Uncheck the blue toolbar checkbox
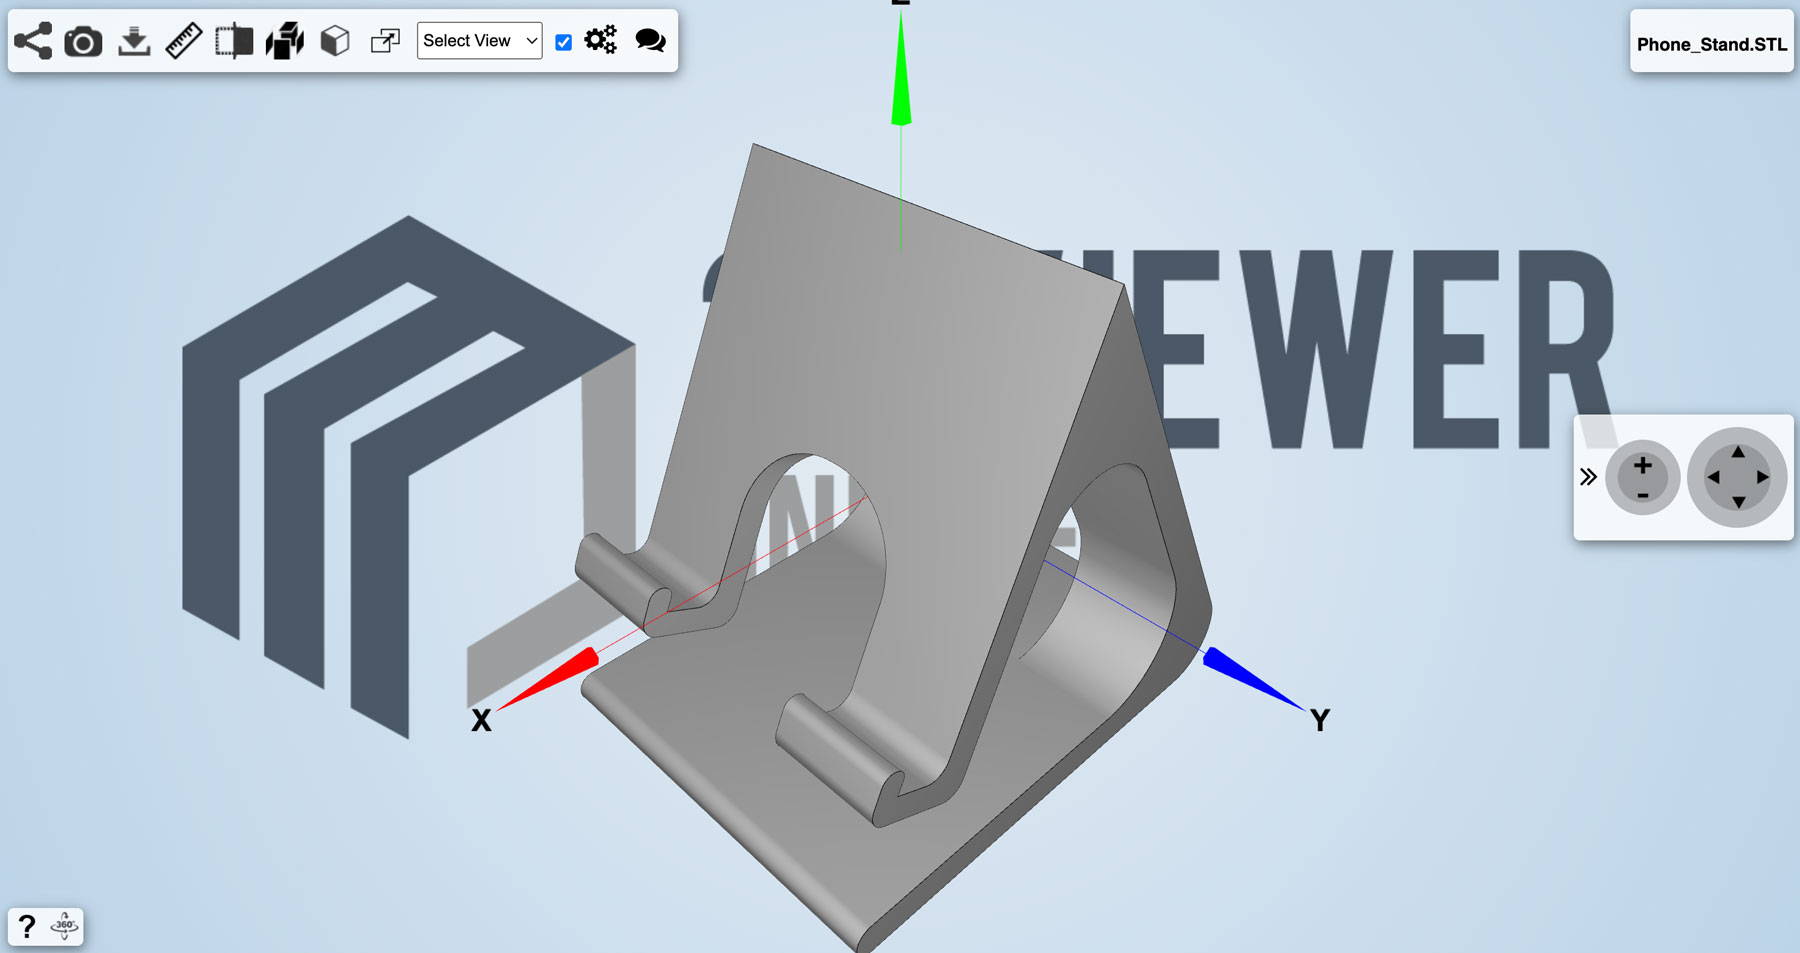1800x953 pixels. pyautogui.click(x=564, y=42)
